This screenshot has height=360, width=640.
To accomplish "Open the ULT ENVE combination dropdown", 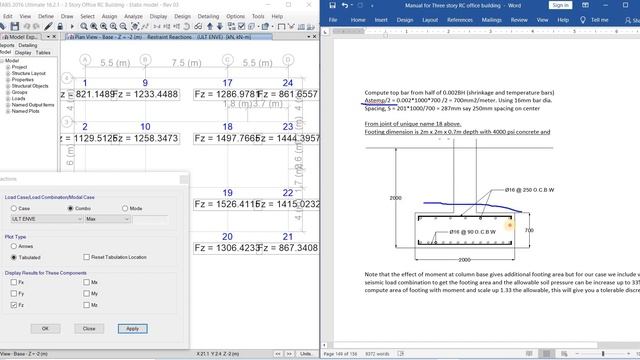I will click(x=47, y=219).
